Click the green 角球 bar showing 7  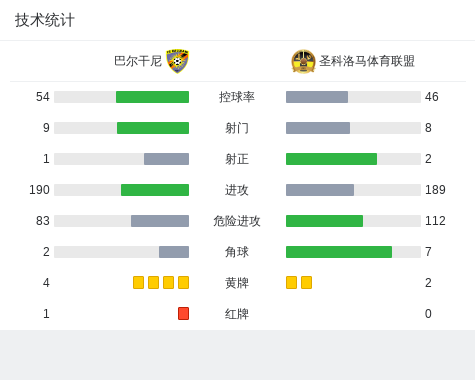click(339, 252)
